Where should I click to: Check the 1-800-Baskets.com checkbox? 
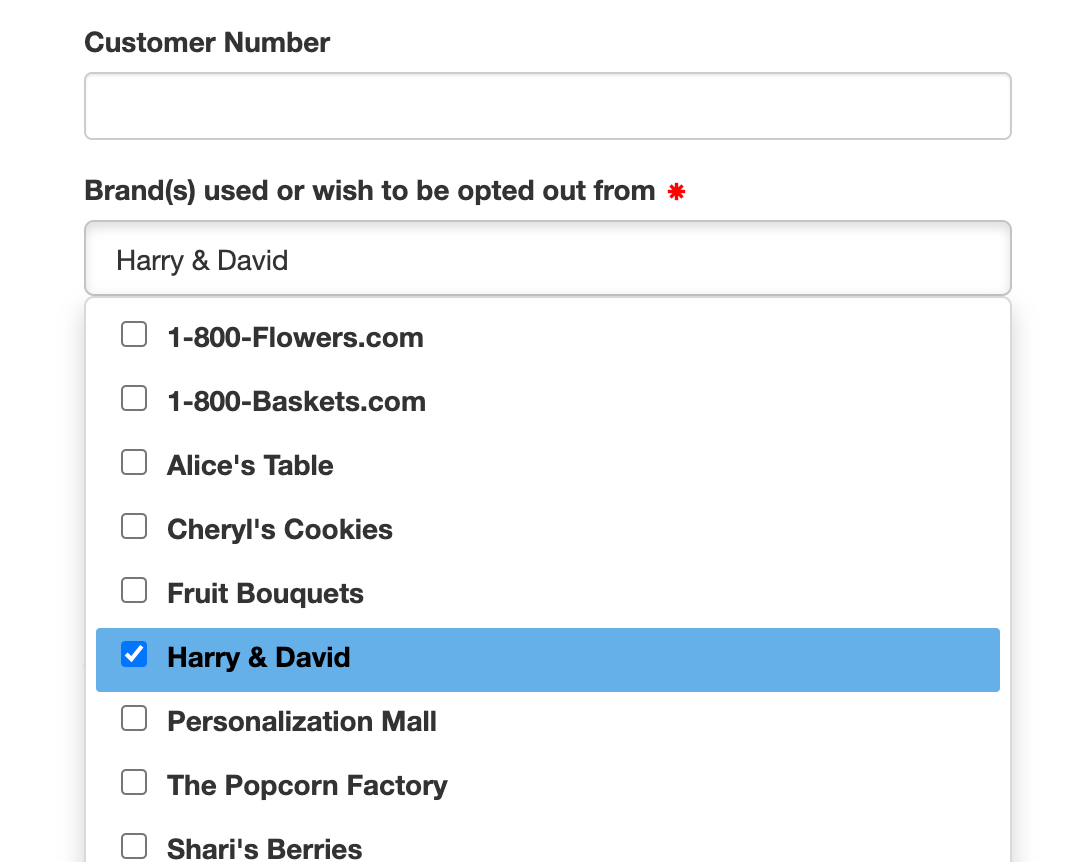(x=133, y=398)
